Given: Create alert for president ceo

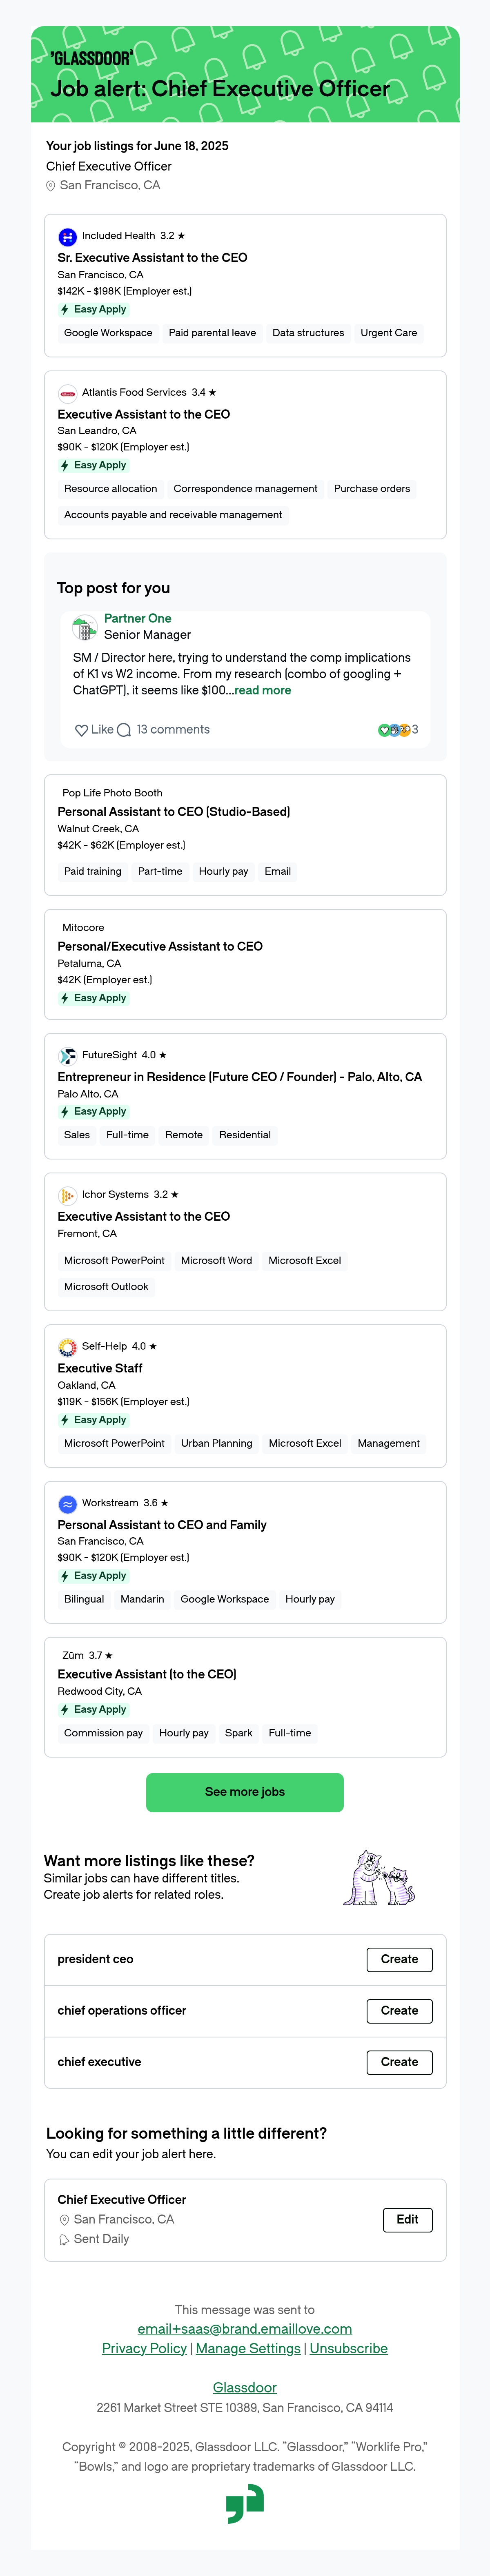Looking at the screenshot, I should 399,1959.
